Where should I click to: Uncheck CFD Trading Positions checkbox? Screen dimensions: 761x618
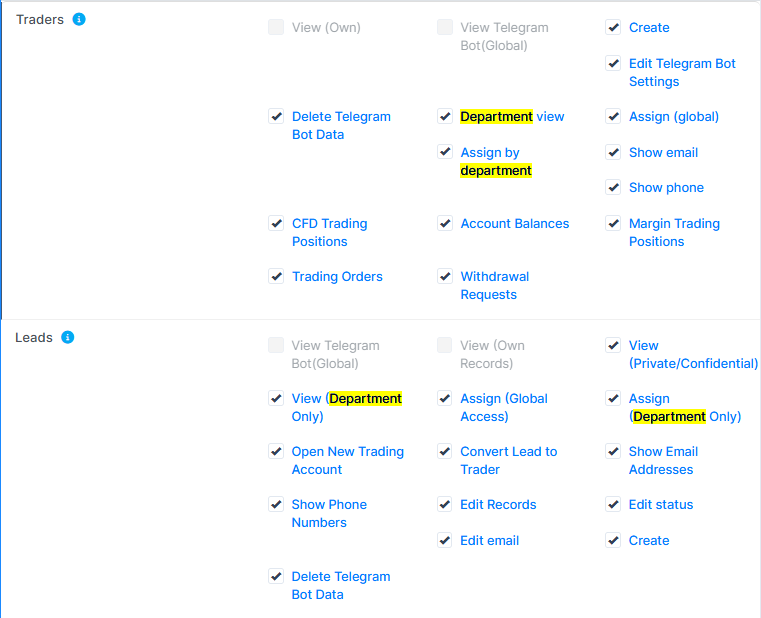point(276,224)
